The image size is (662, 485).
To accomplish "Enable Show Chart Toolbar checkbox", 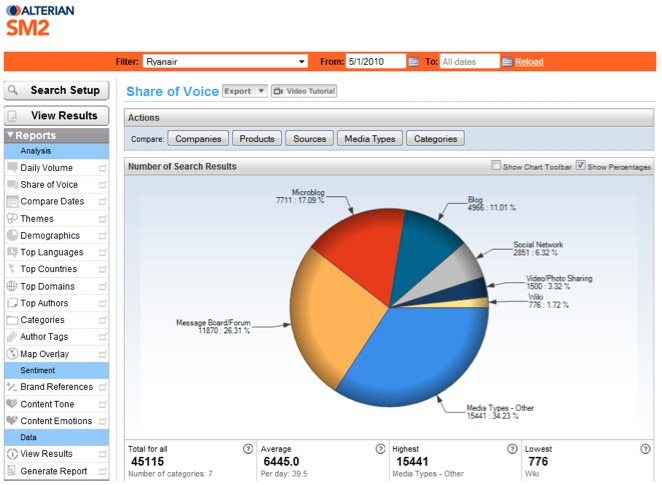I will [x=496, y=165].
